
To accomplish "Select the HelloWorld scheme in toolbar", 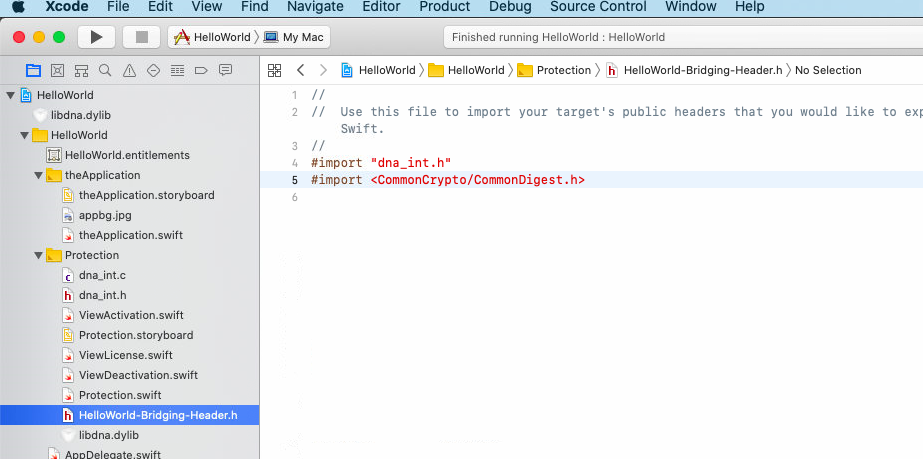I will point(213,37).
